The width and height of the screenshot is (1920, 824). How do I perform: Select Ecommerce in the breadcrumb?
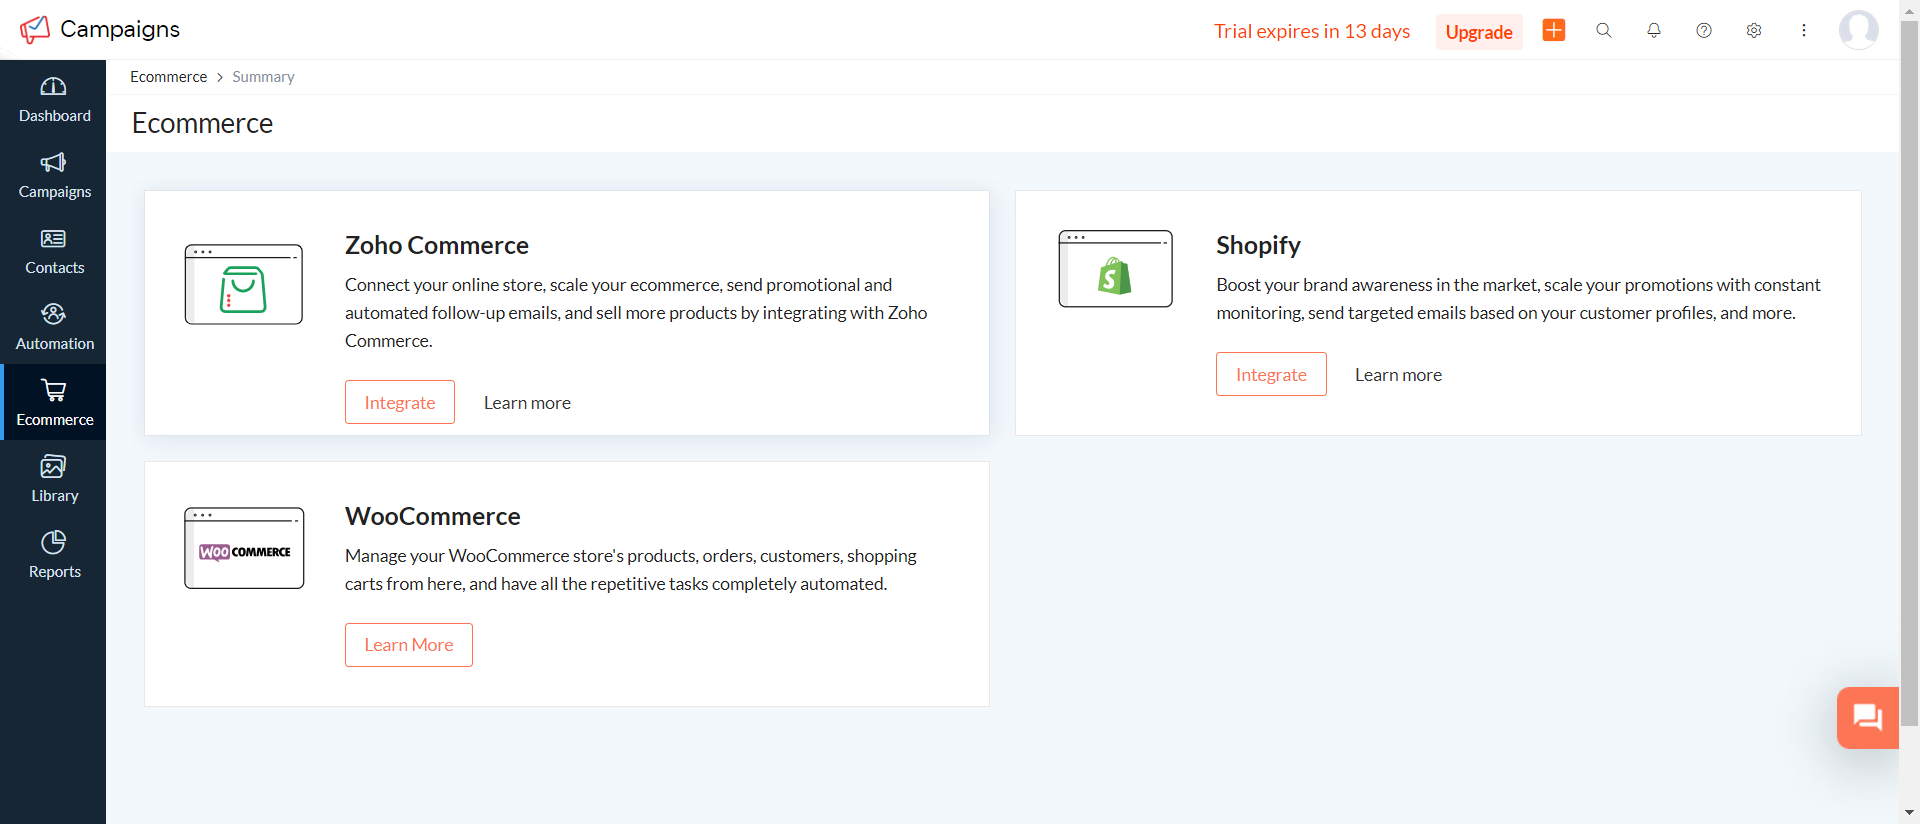168,77
